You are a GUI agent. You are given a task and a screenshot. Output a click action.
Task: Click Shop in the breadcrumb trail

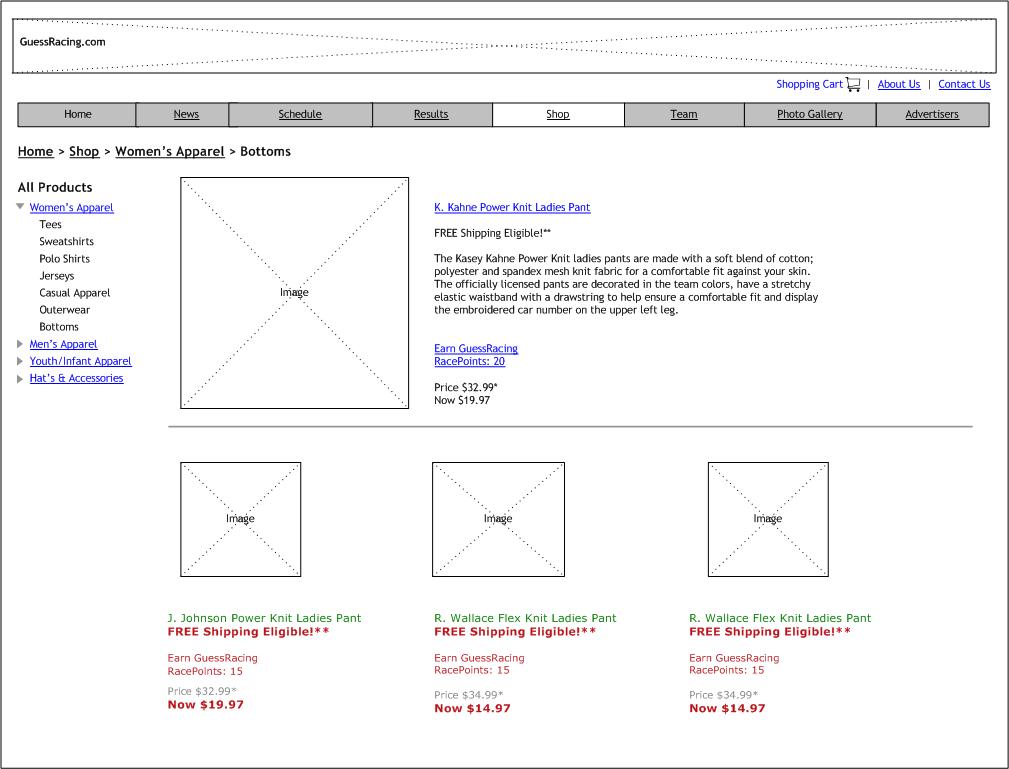(84, 152)
